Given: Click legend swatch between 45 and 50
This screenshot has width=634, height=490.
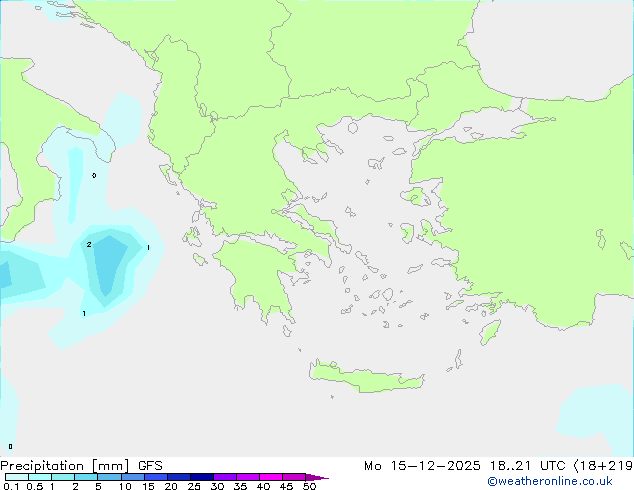Looking at the screenshot, I should [294, 477].
